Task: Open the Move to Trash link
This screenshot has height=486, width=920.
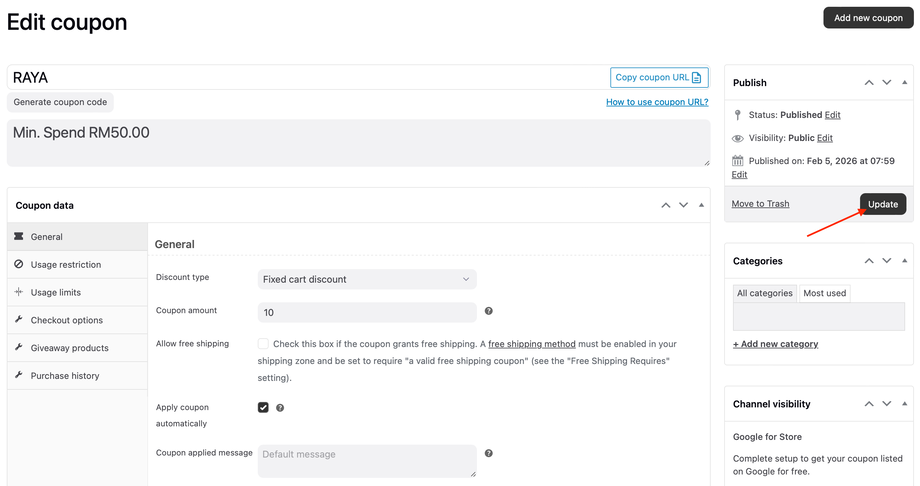Action: click(760, 204)
